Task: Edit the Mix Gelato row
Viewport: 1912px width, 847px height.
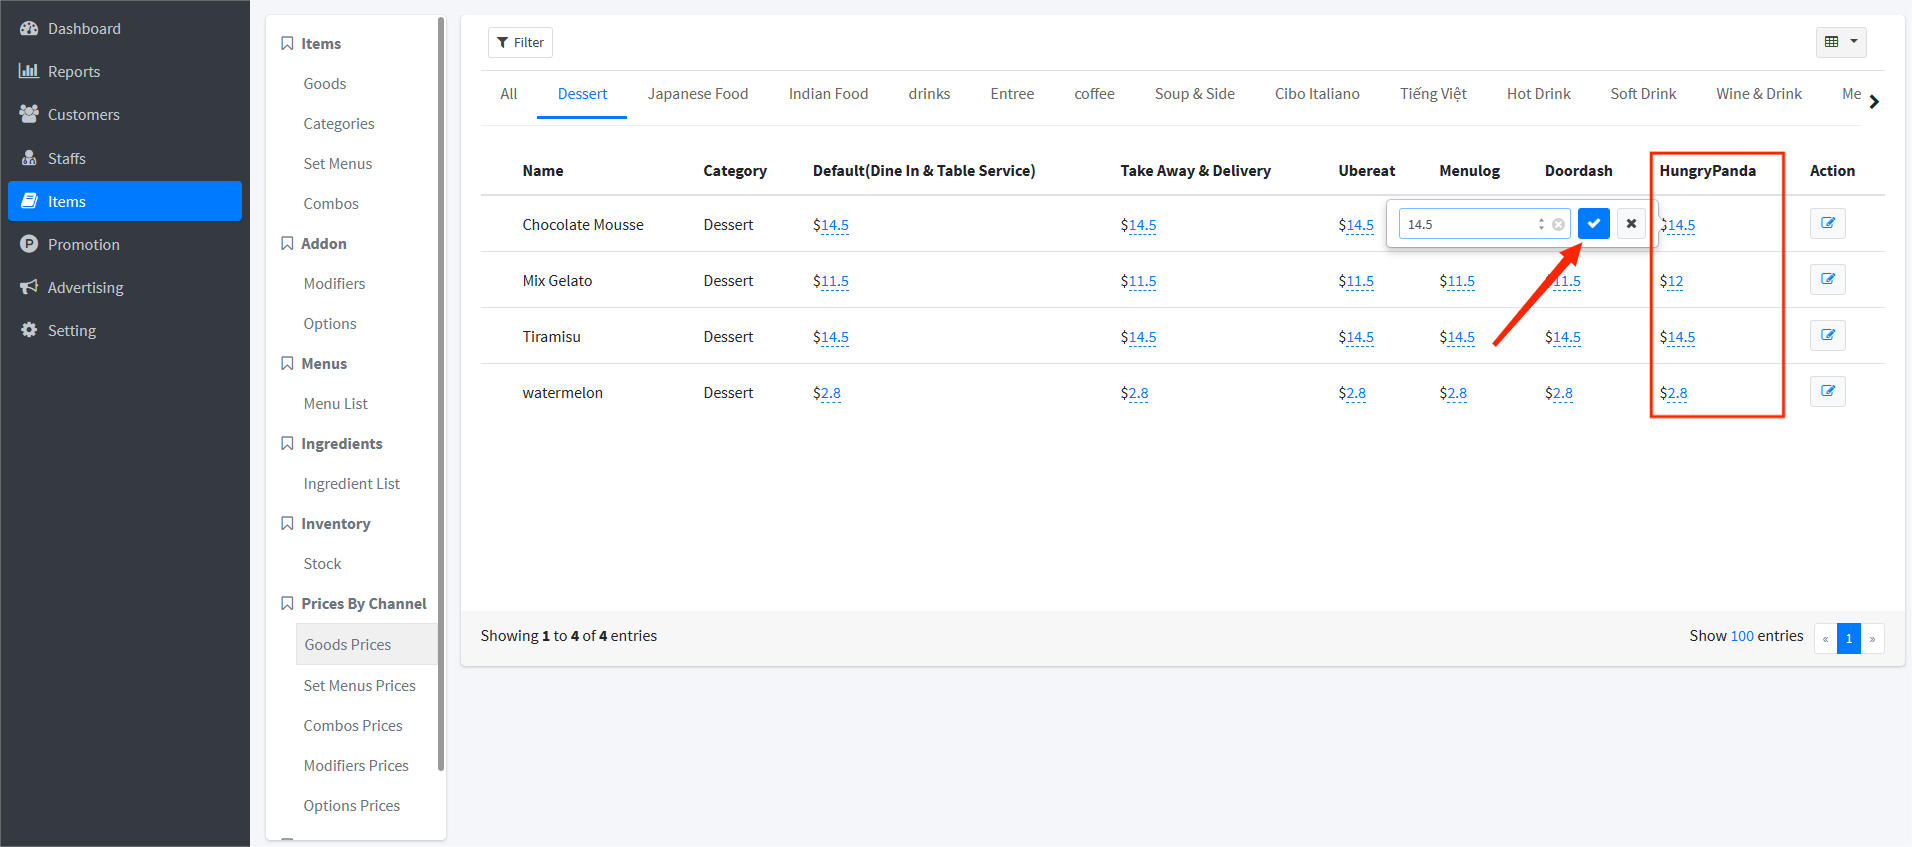Action: coord(1827,279)
